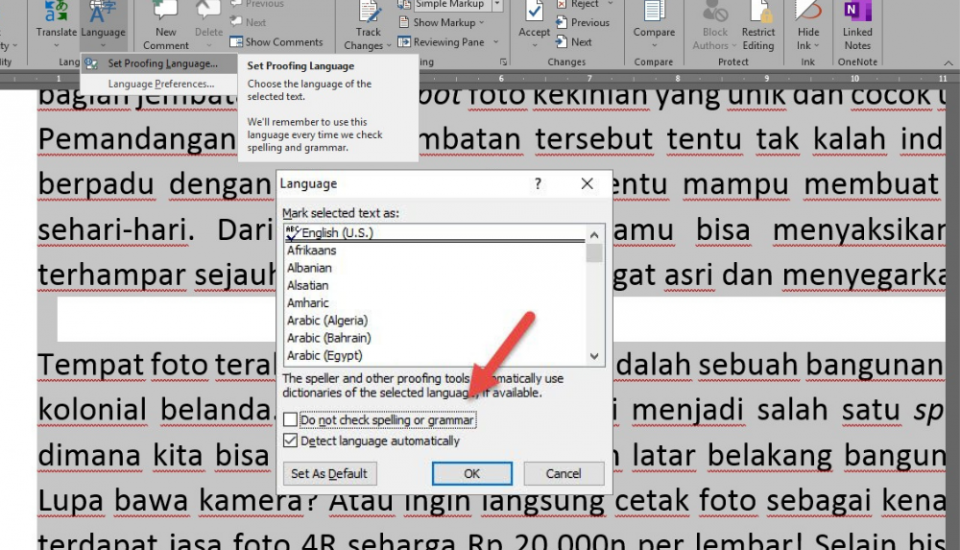960x550 pixels.
Task: Select Arabic (Algeria) in the language list
Action: click(435, 320)
